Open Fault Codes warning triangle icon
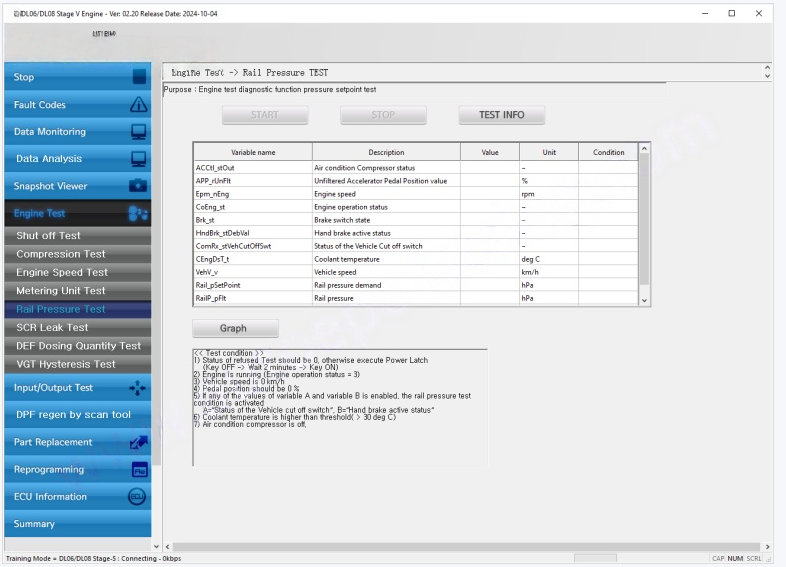 (x=139, y=105)
